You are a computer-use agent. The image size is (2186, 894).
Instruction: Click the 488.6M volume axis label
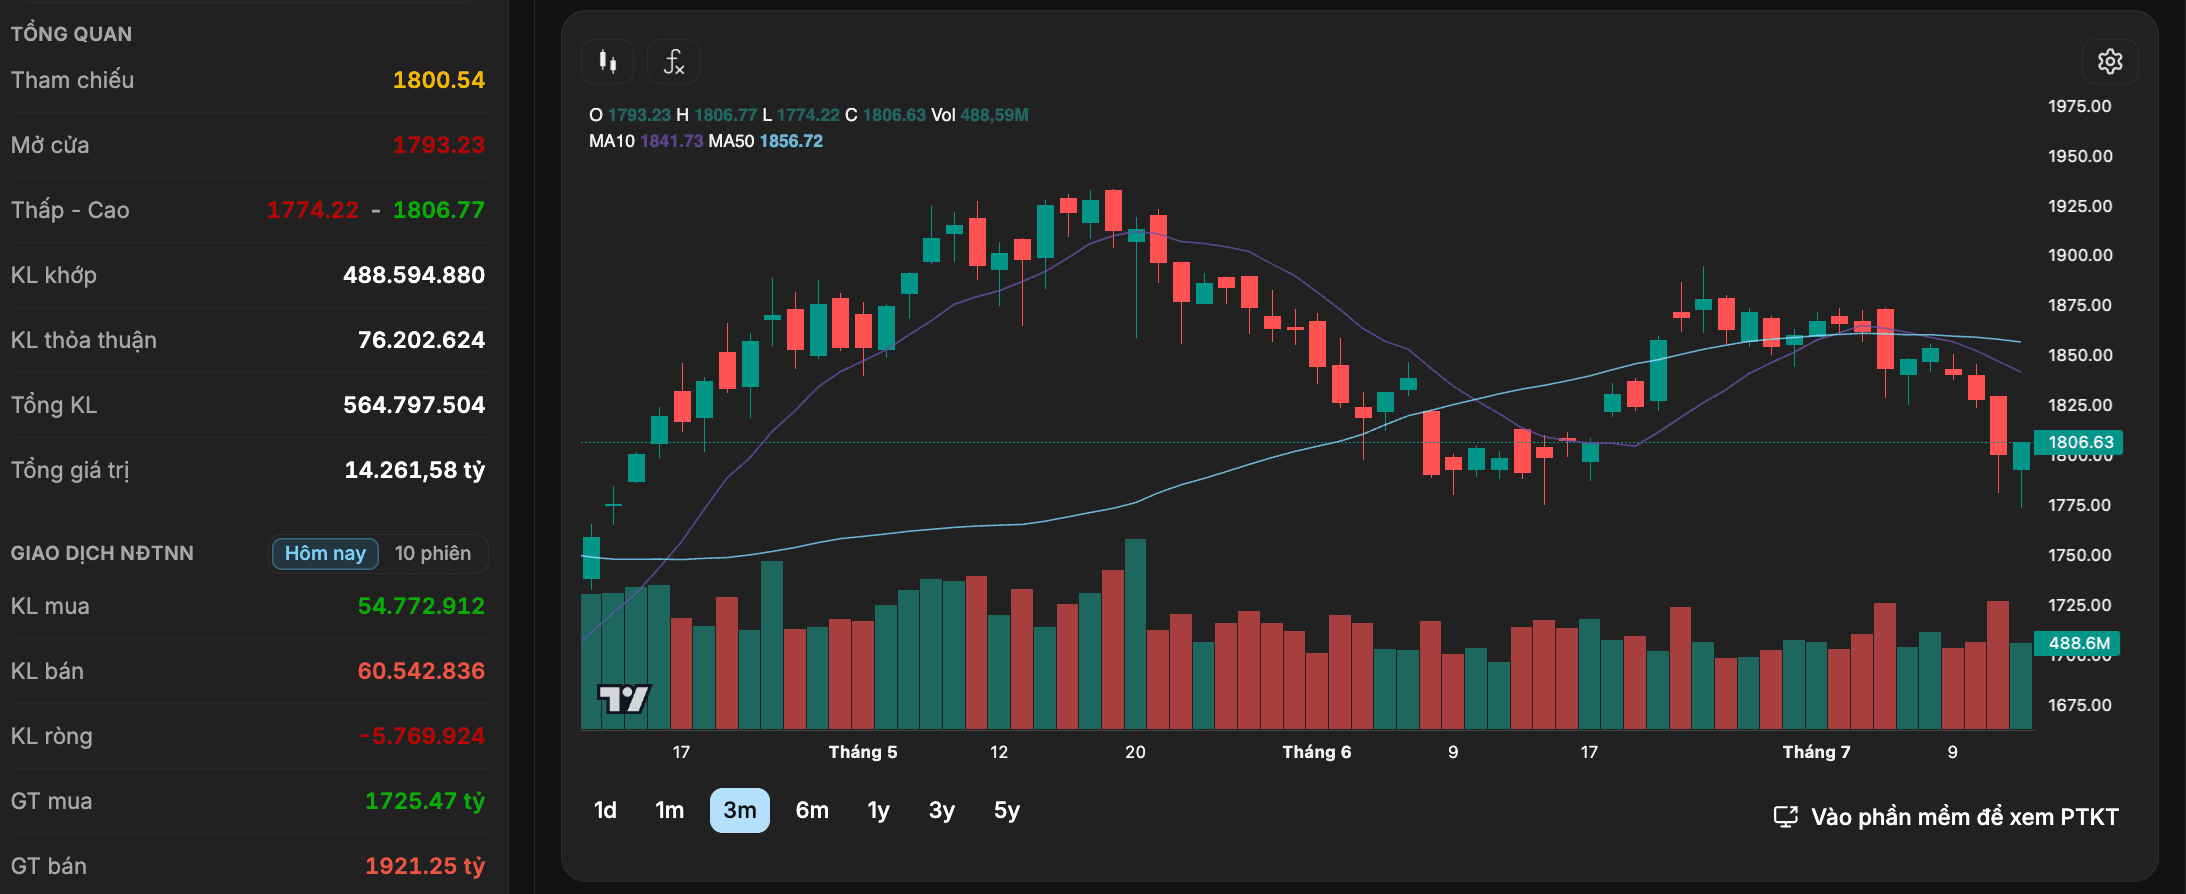2078,643
